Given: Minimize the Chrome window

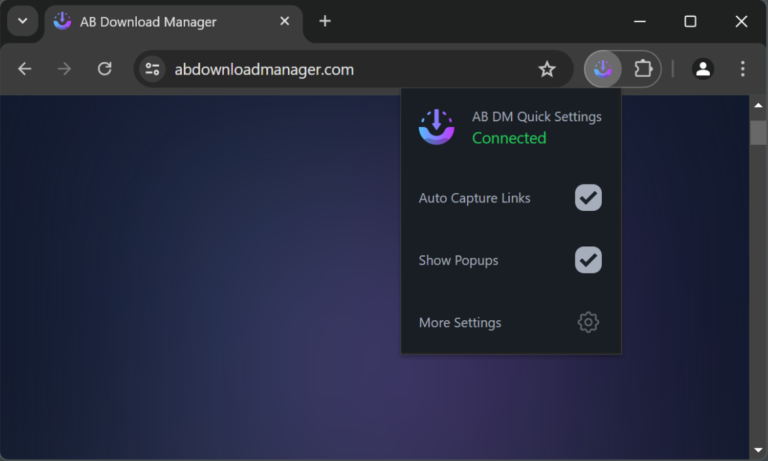Looking at the screenshot, I should [640, 22].
